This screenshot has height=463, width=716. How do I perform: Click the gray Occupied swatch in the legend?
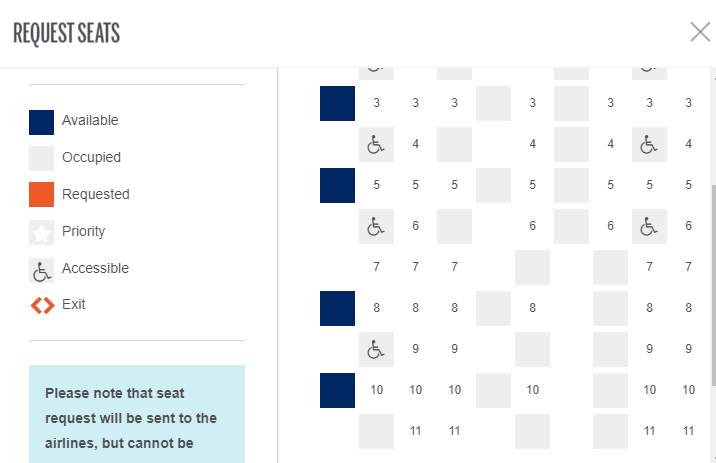tap(42, 158)
